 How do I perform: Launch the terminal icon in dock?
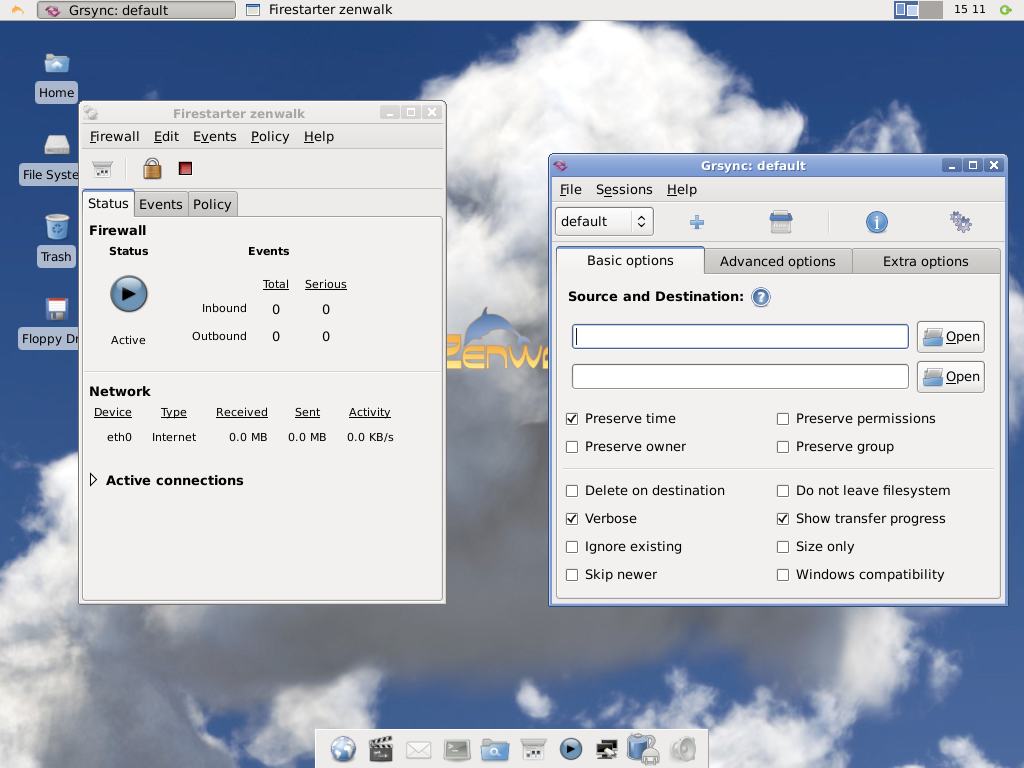pos(456,750)
